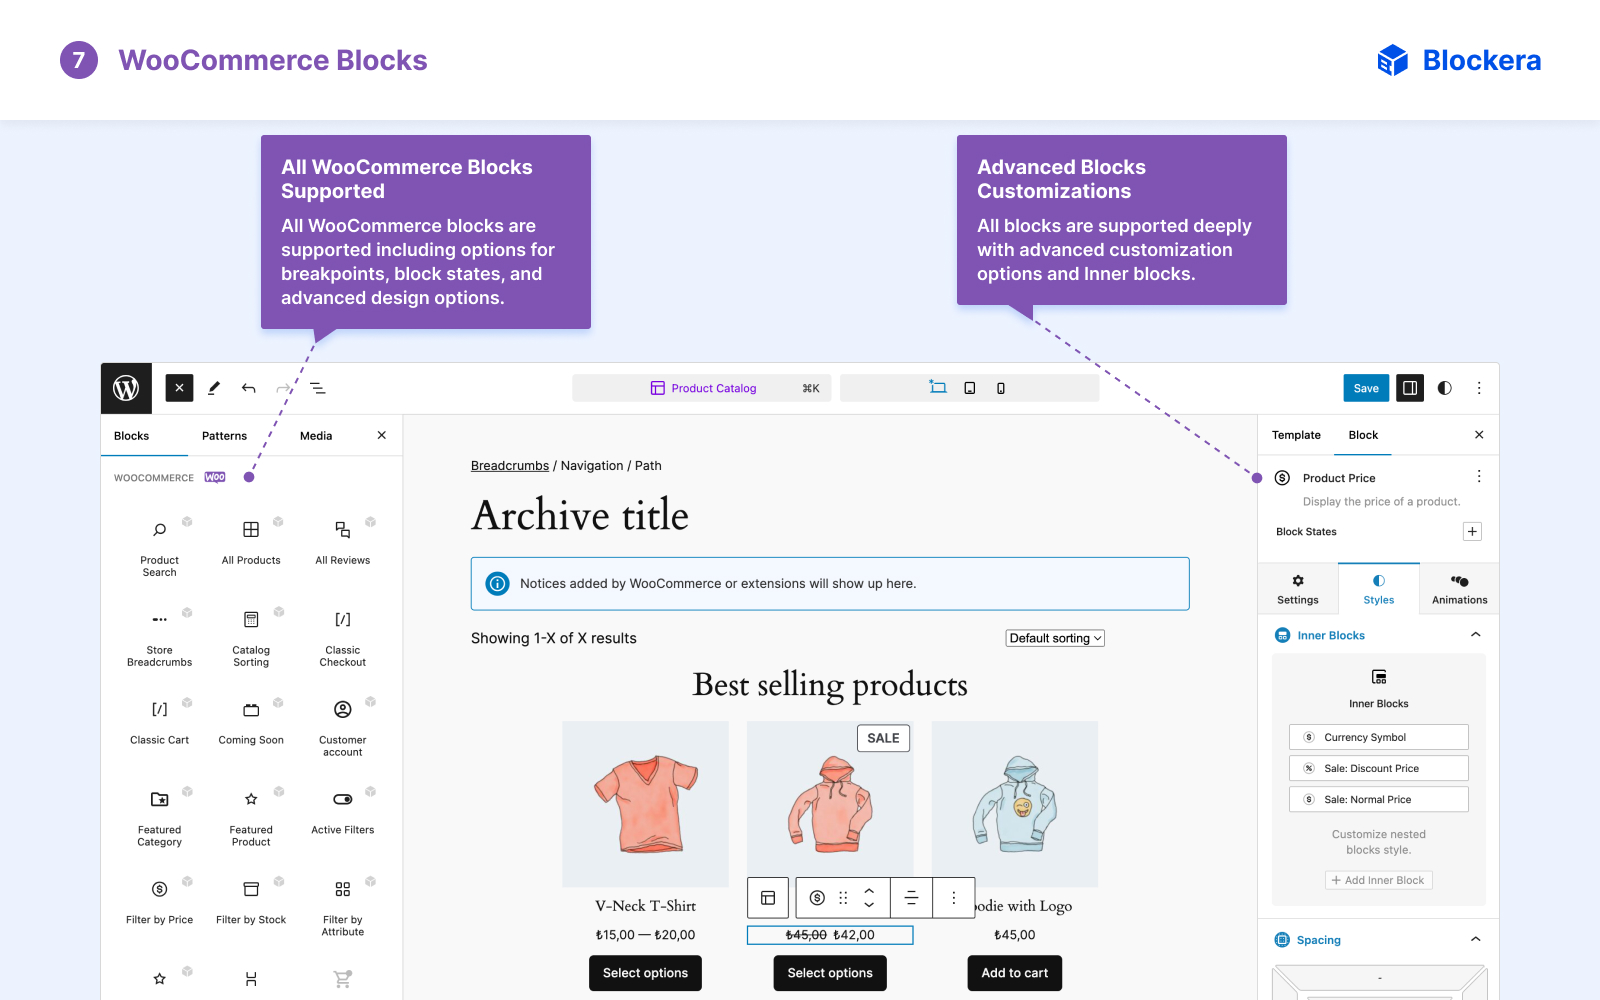Click the Product Price block type icon
Screen dimensions: 1600x1000
coord(817,898)
